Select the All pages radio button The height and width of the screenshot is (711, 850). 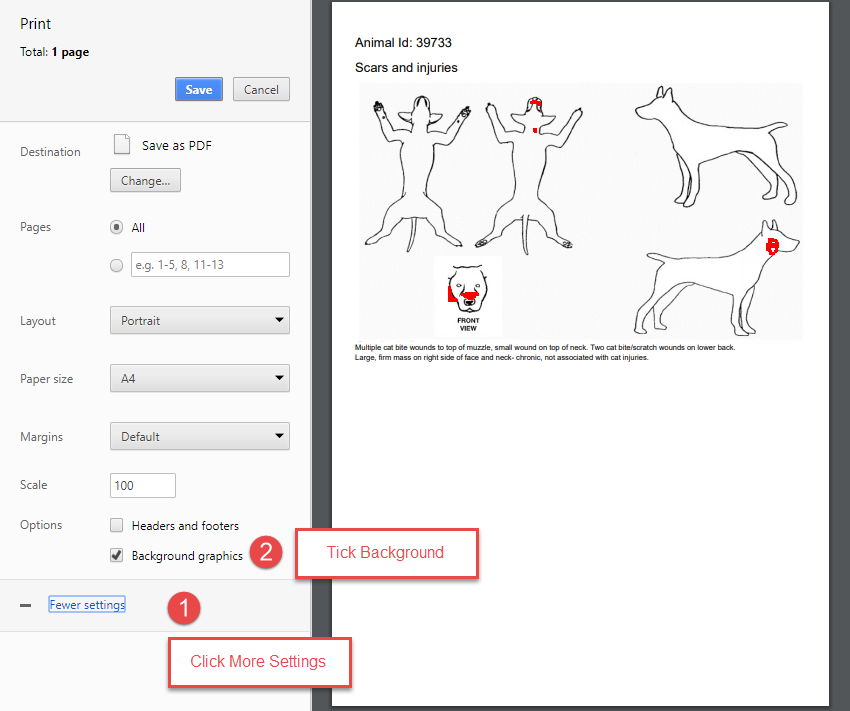pyautogui.click(x=117, y=227)
